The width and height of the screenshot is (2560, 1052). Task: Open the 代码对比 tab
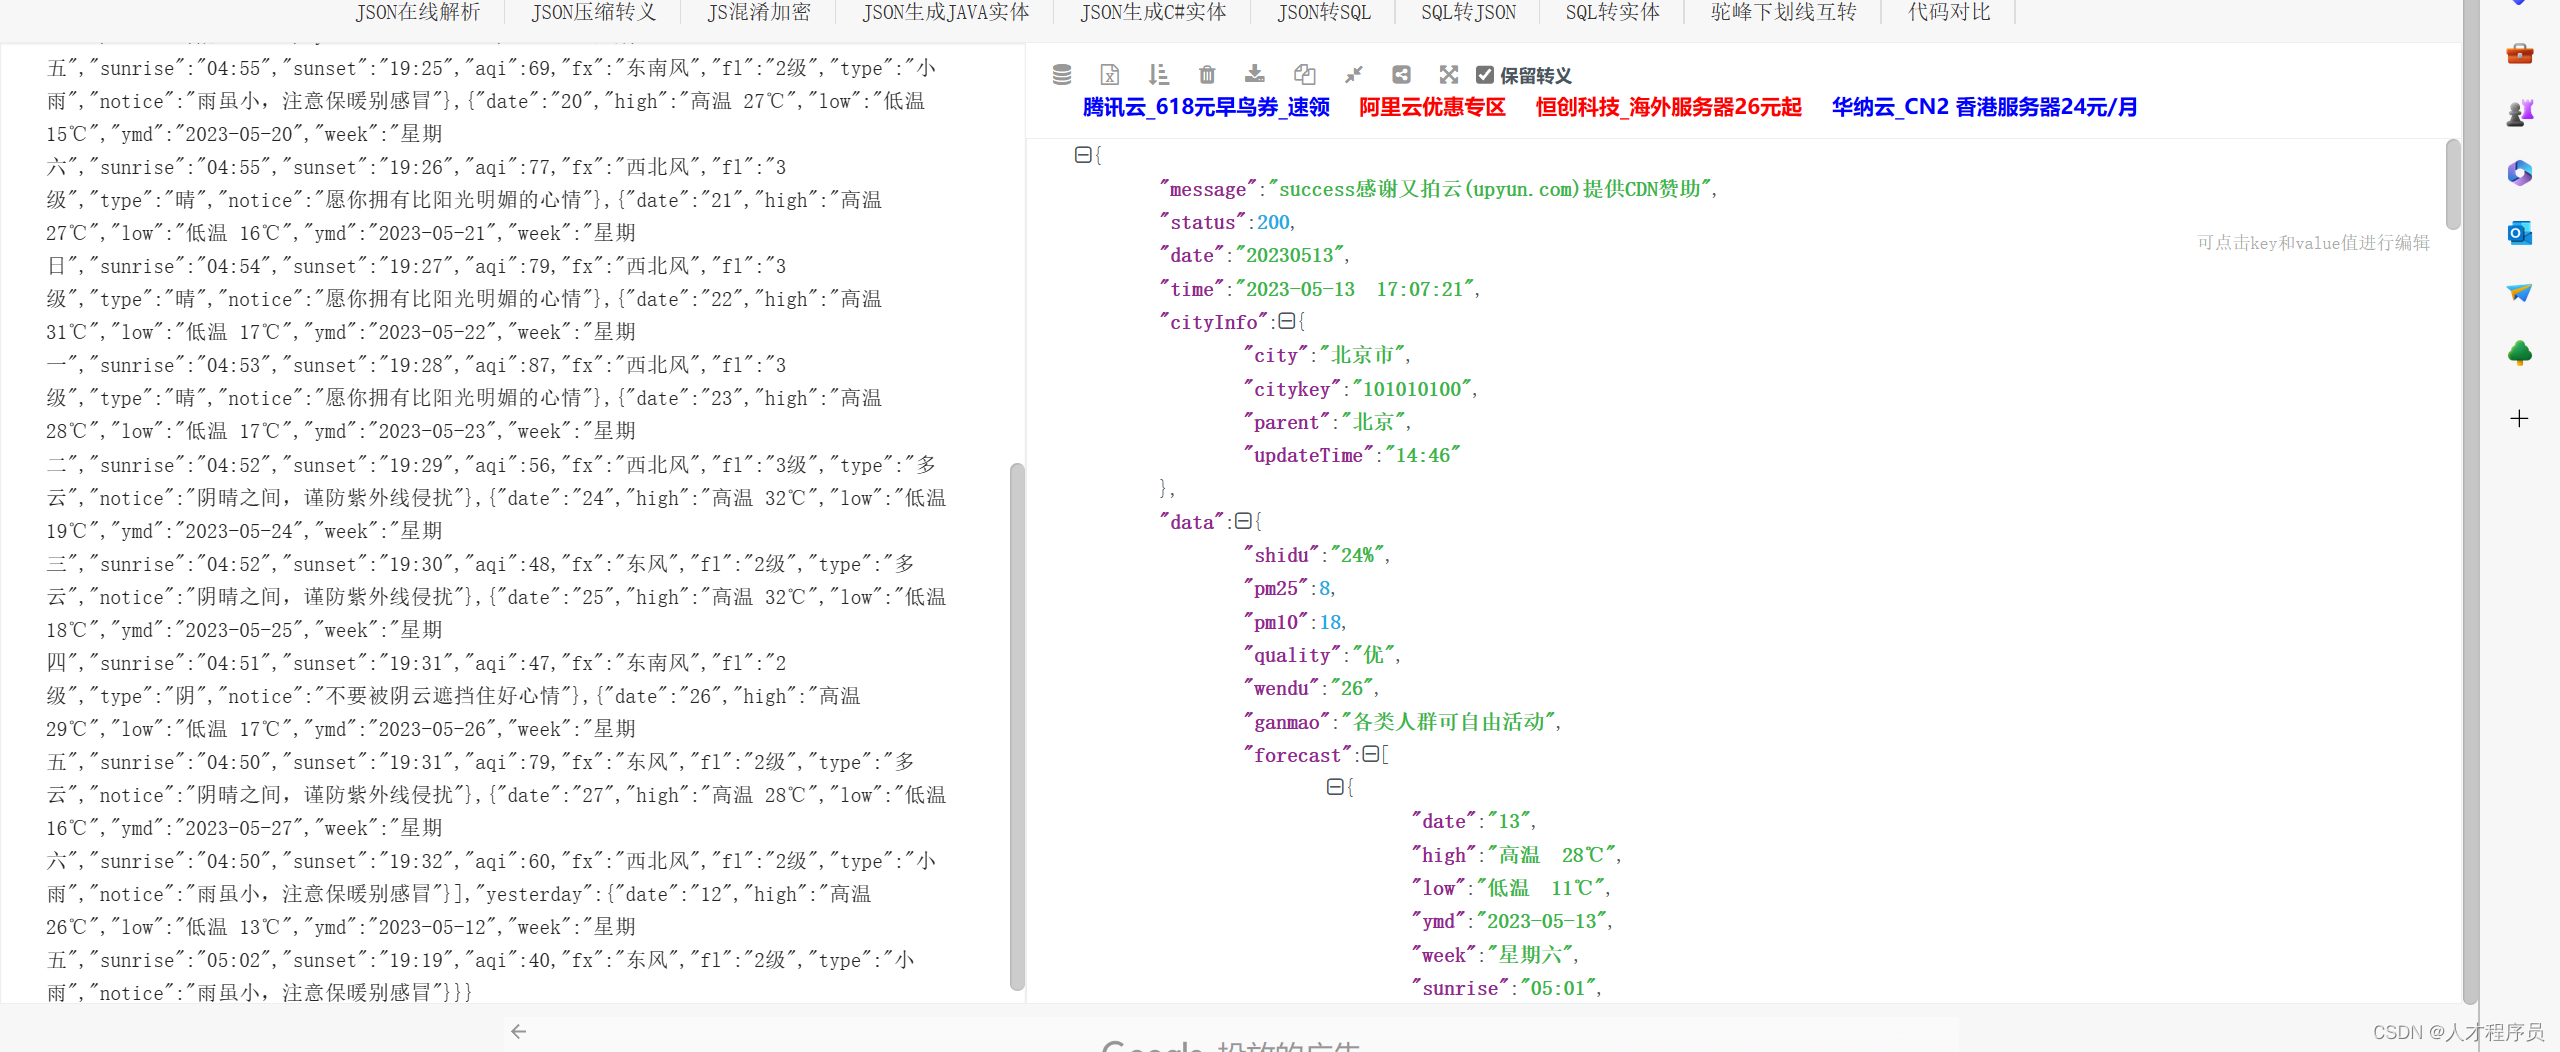1949,12
